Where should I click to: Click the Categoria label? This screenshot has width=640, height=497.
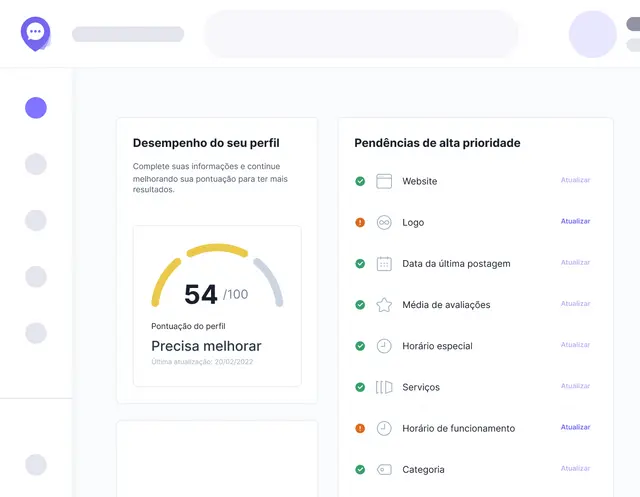point(423,470)
